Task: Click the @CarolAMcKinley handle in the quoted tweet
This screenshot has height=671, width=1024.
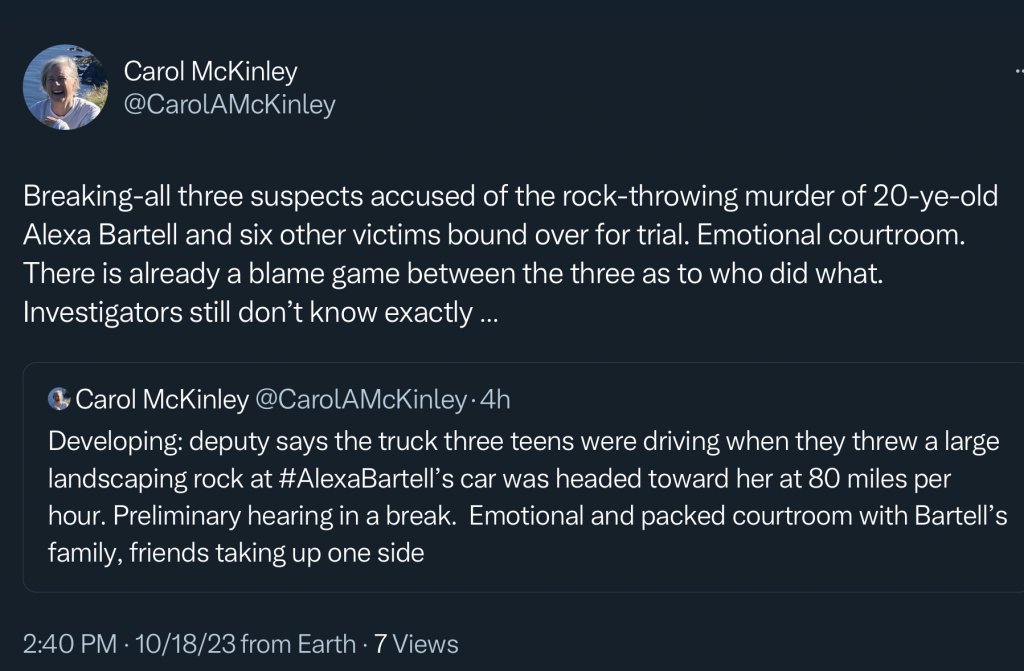Action: pos(360,400)
